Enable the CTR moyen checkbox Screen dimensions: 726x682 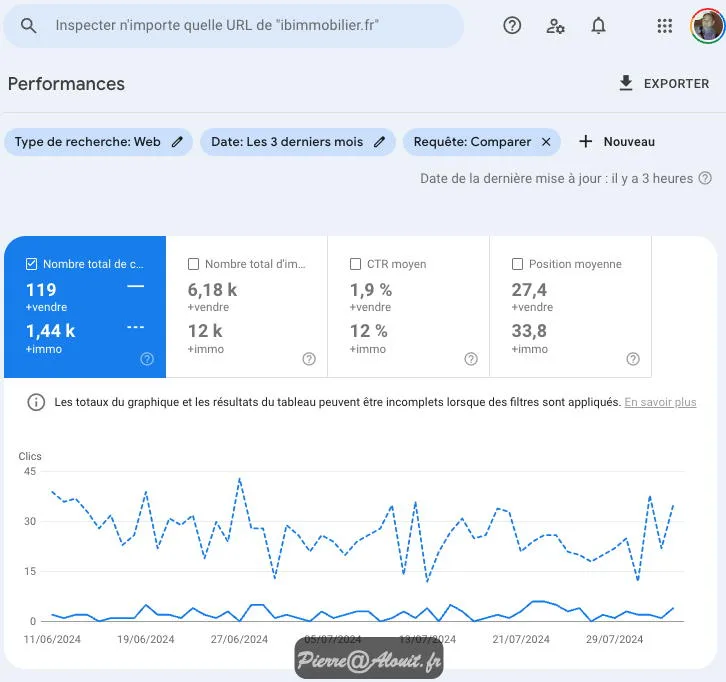356,264
